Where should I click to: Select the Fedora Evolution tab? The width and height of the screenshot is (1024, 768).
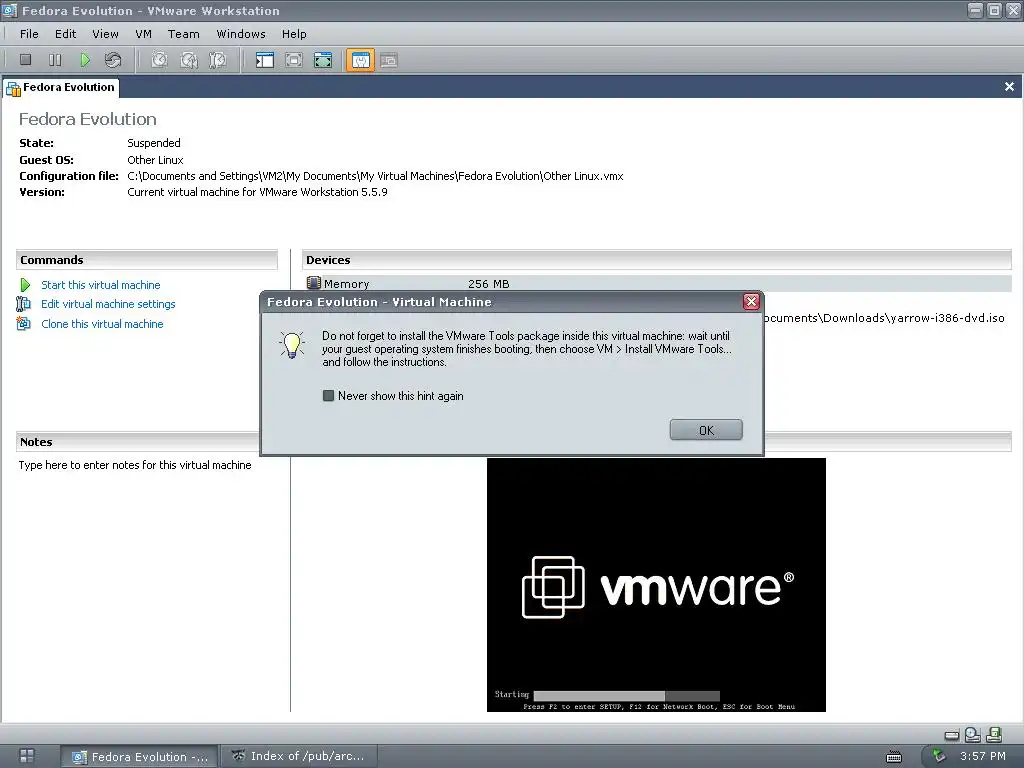[61, 88]
